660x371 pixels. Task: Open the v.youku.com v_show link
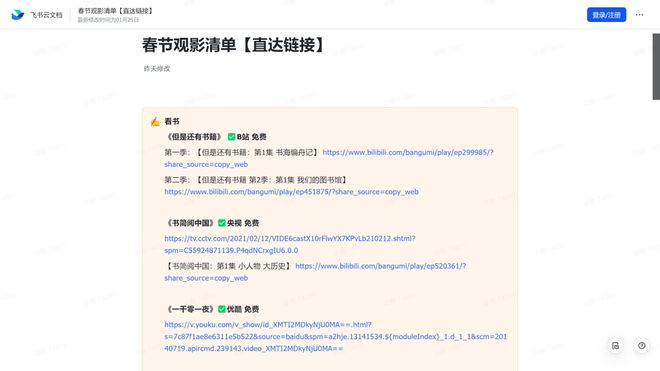click(x=335, y=336)
